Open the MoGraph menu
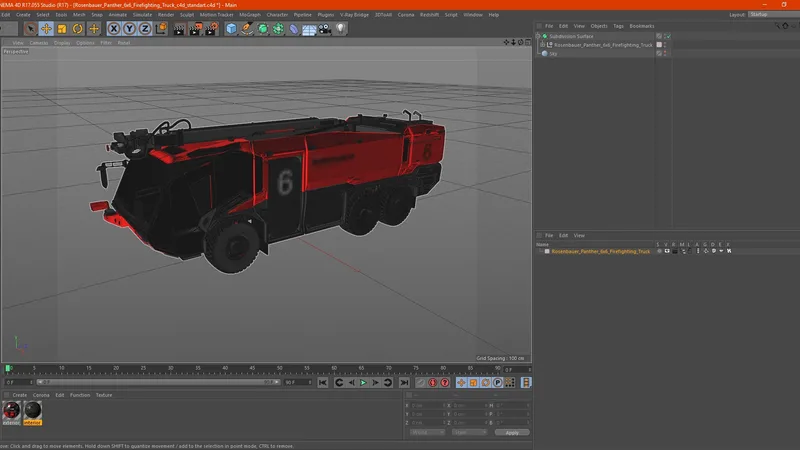800x450 pixels. pos(250,15)
